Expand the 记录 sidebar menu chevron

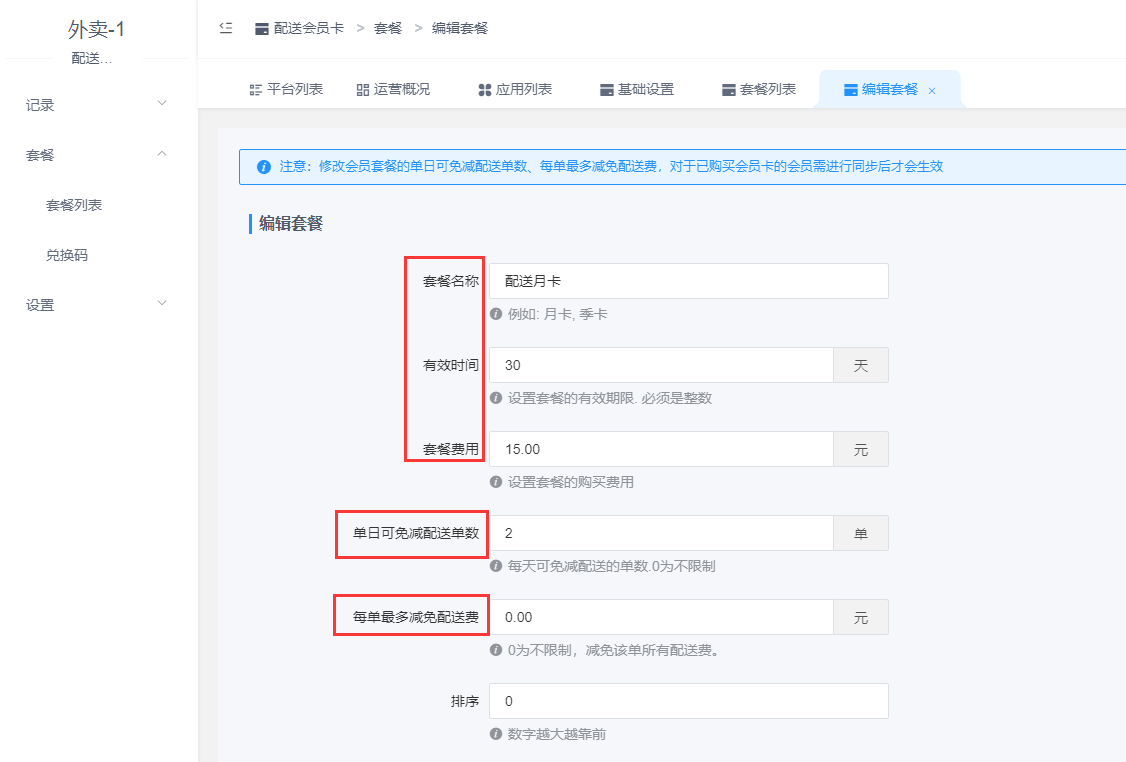162,103
